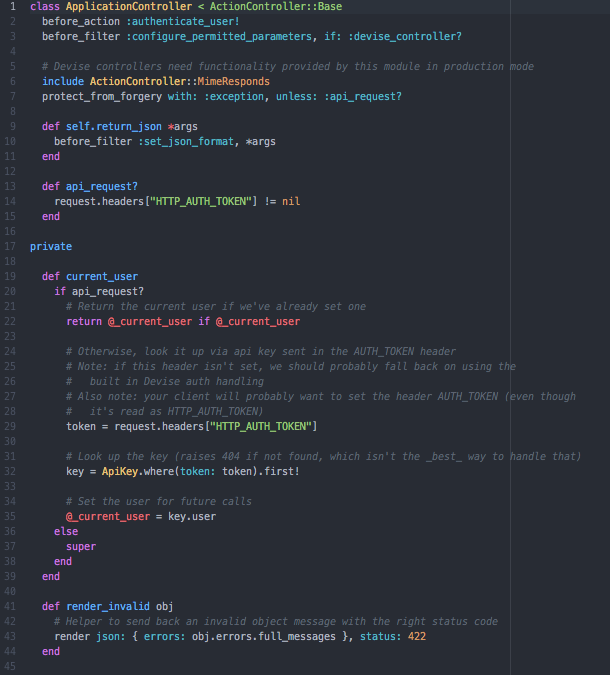Click the :devise_controller? symbol
Viewport: 610px width, 675px height.
click(x=405, y=37)
